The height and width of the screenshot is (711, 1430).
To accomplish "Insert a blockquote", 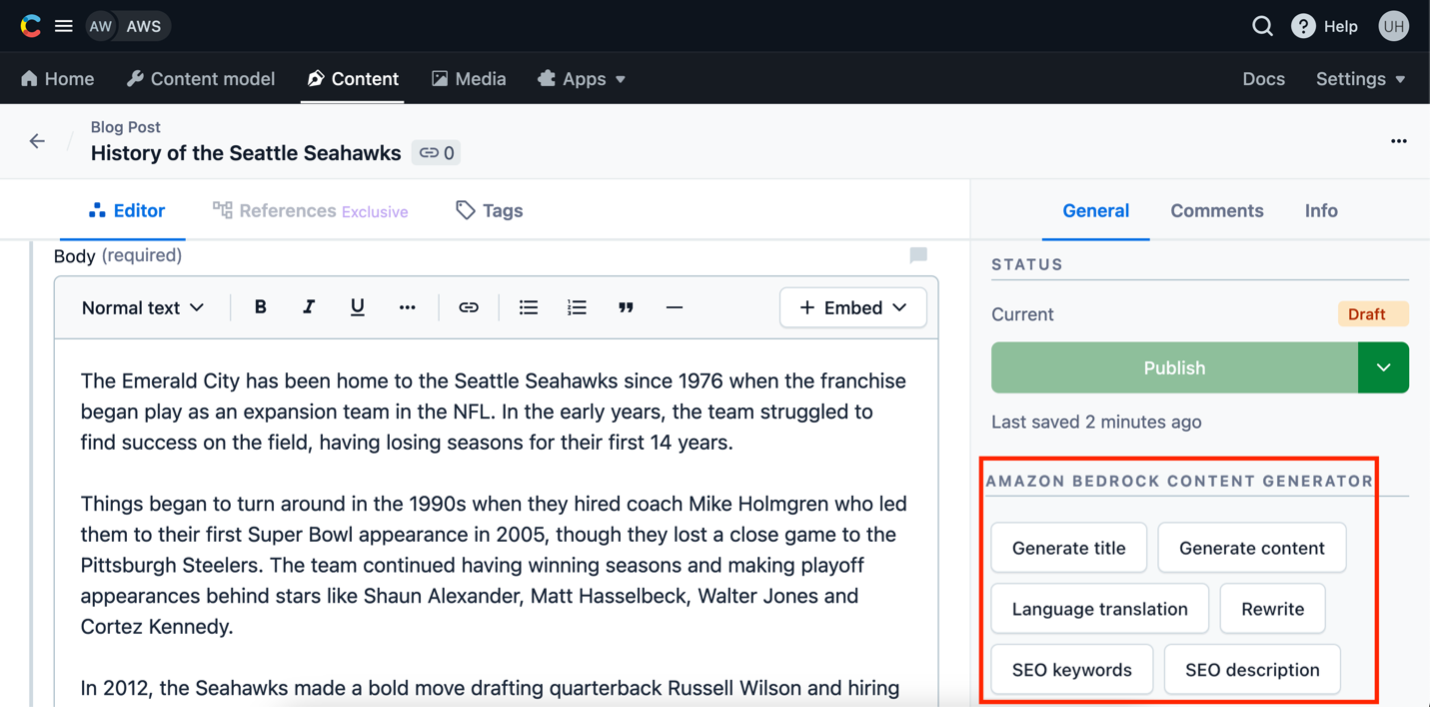I will click(626, 307).
